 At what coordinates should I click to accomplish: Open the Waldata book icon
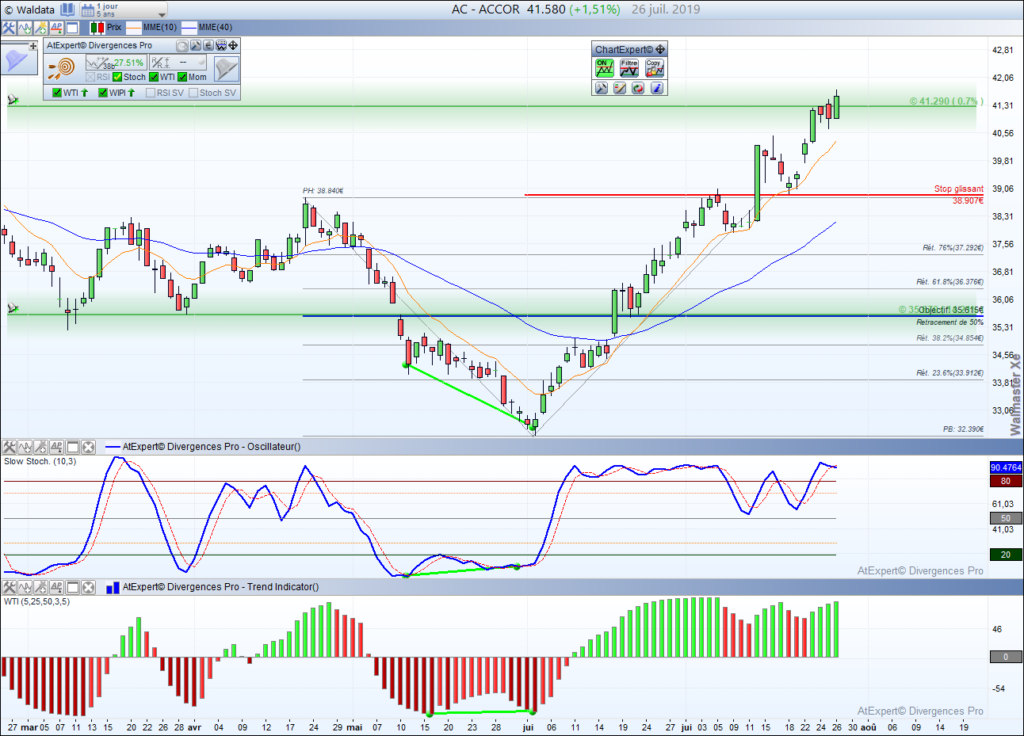point(67,10)
